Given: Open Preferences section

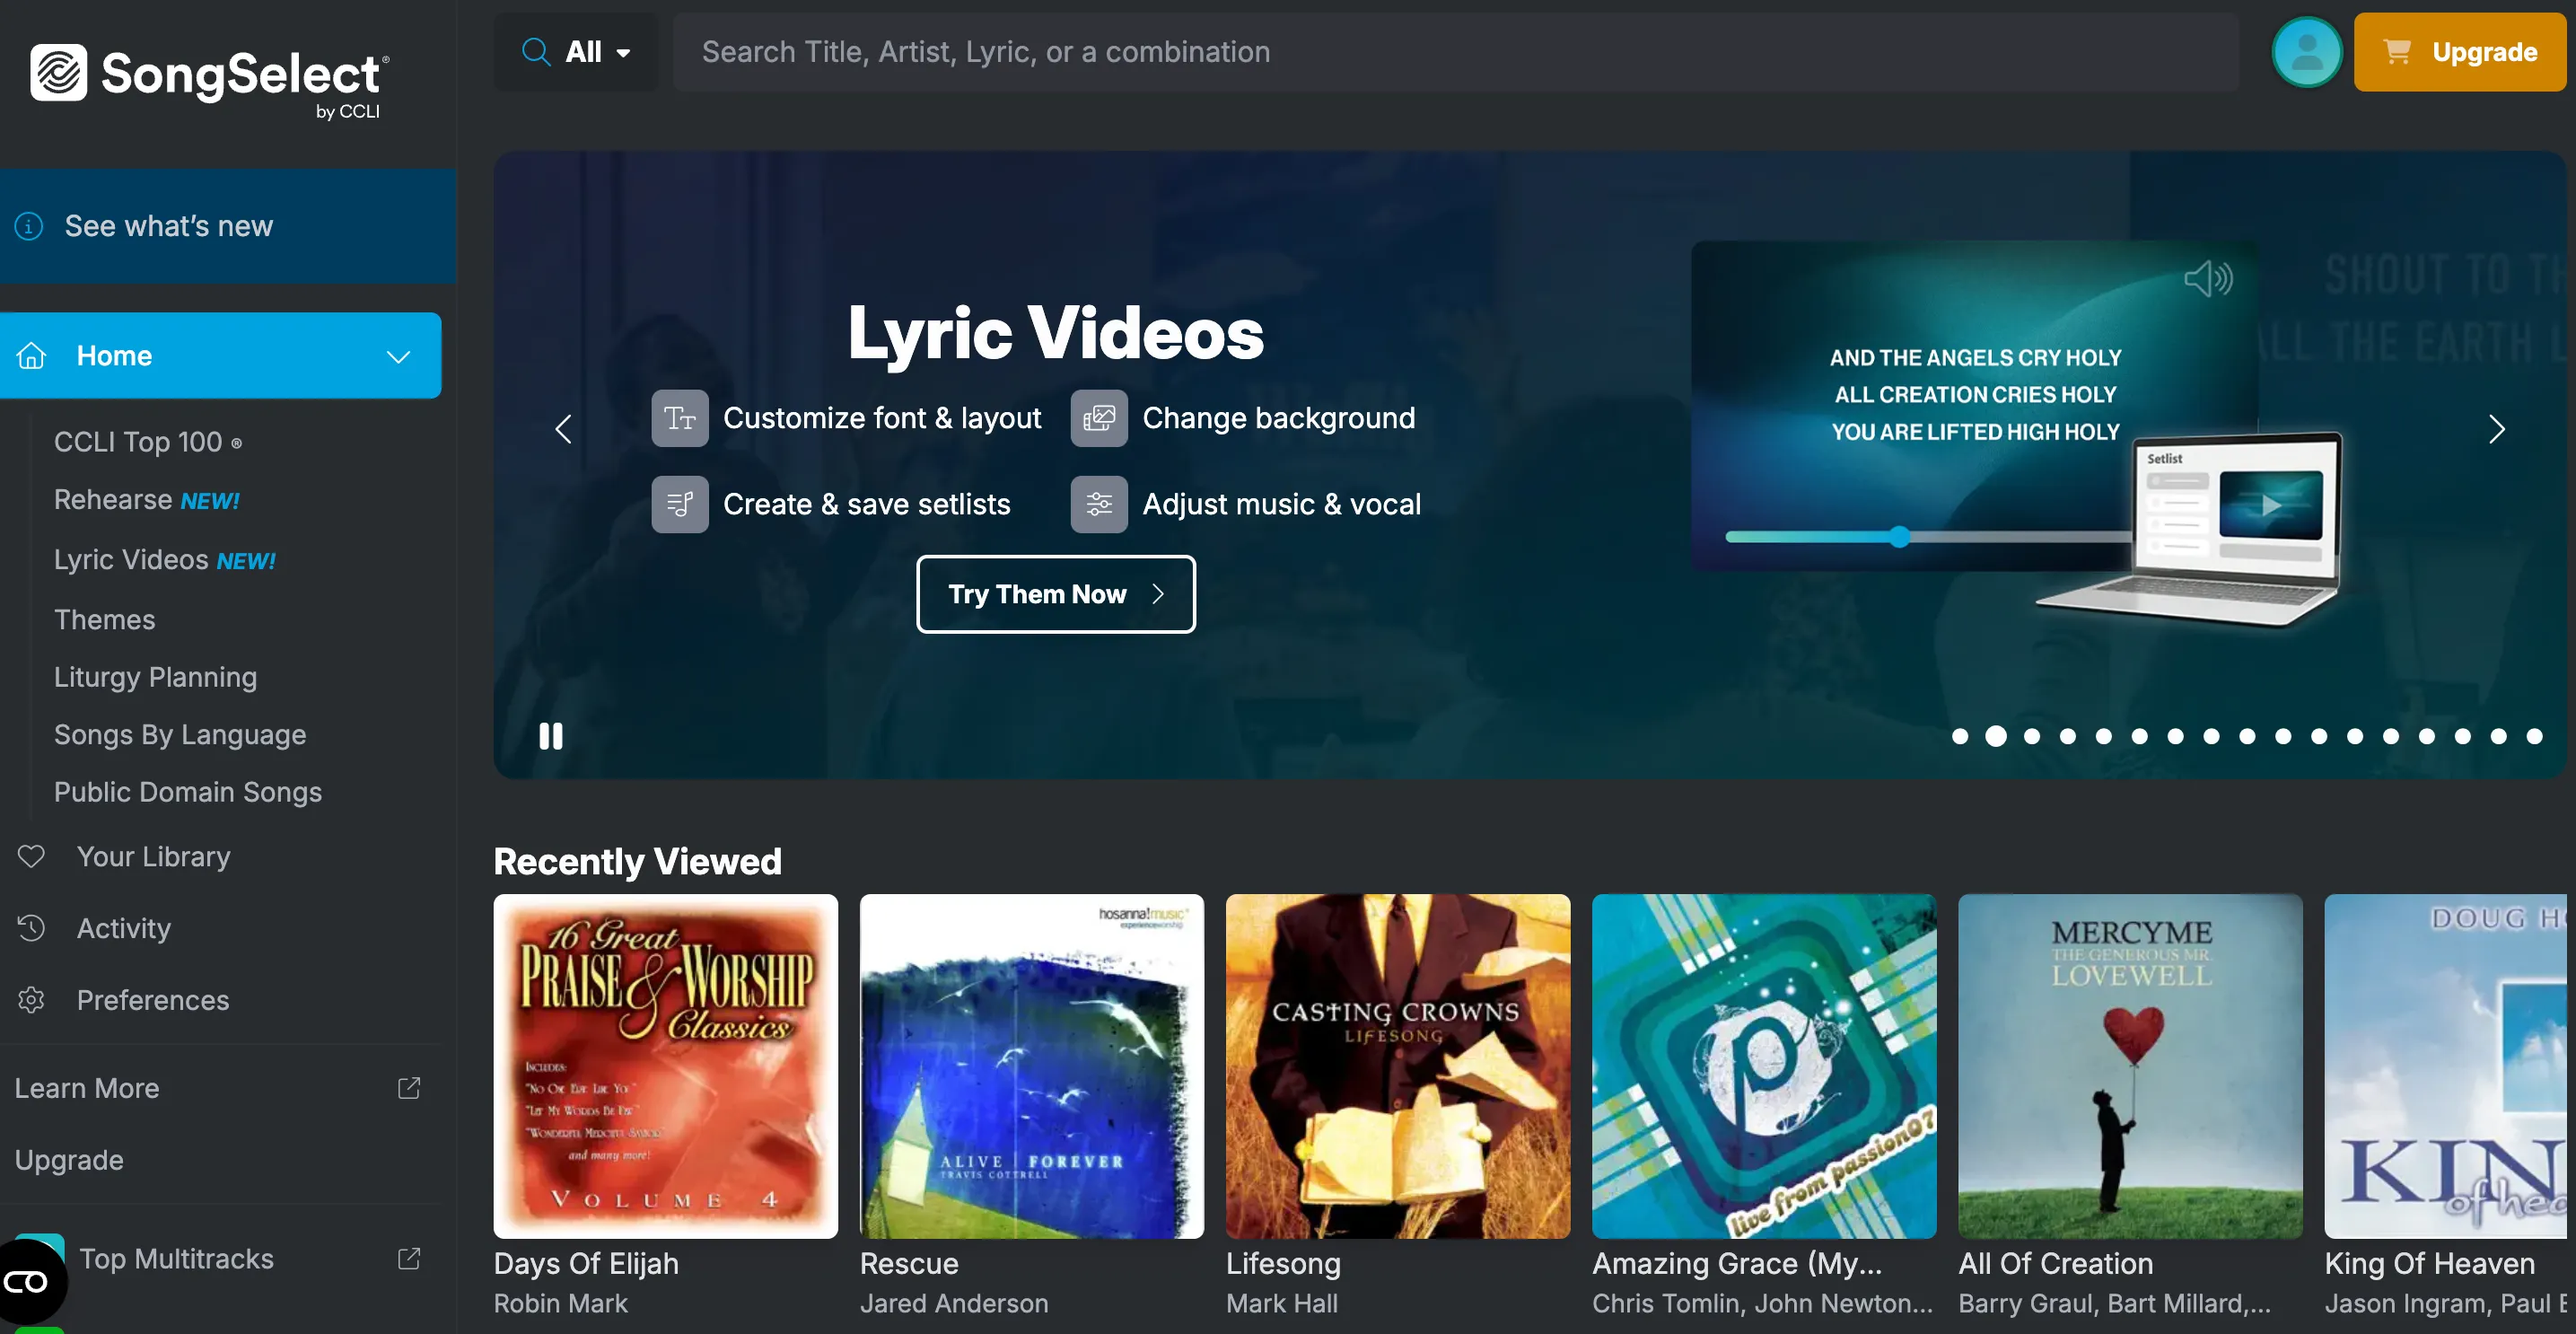Looking at the screenshot, I should point(153,1000).
